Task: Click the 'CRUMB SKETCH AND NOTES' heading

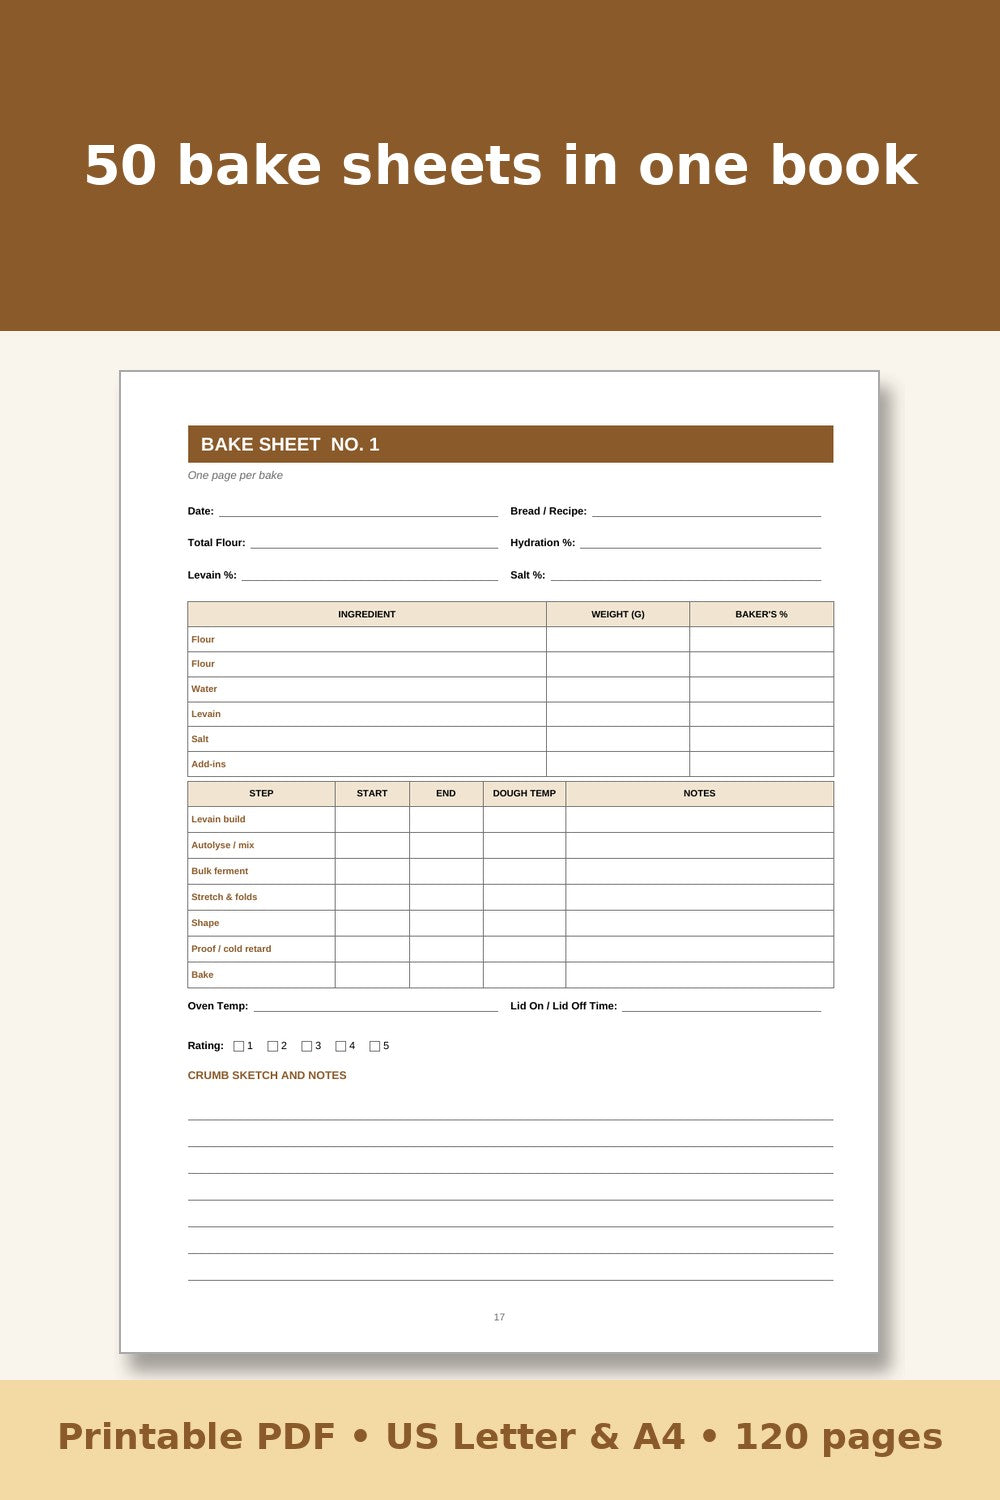Action: click(267, 1075)
